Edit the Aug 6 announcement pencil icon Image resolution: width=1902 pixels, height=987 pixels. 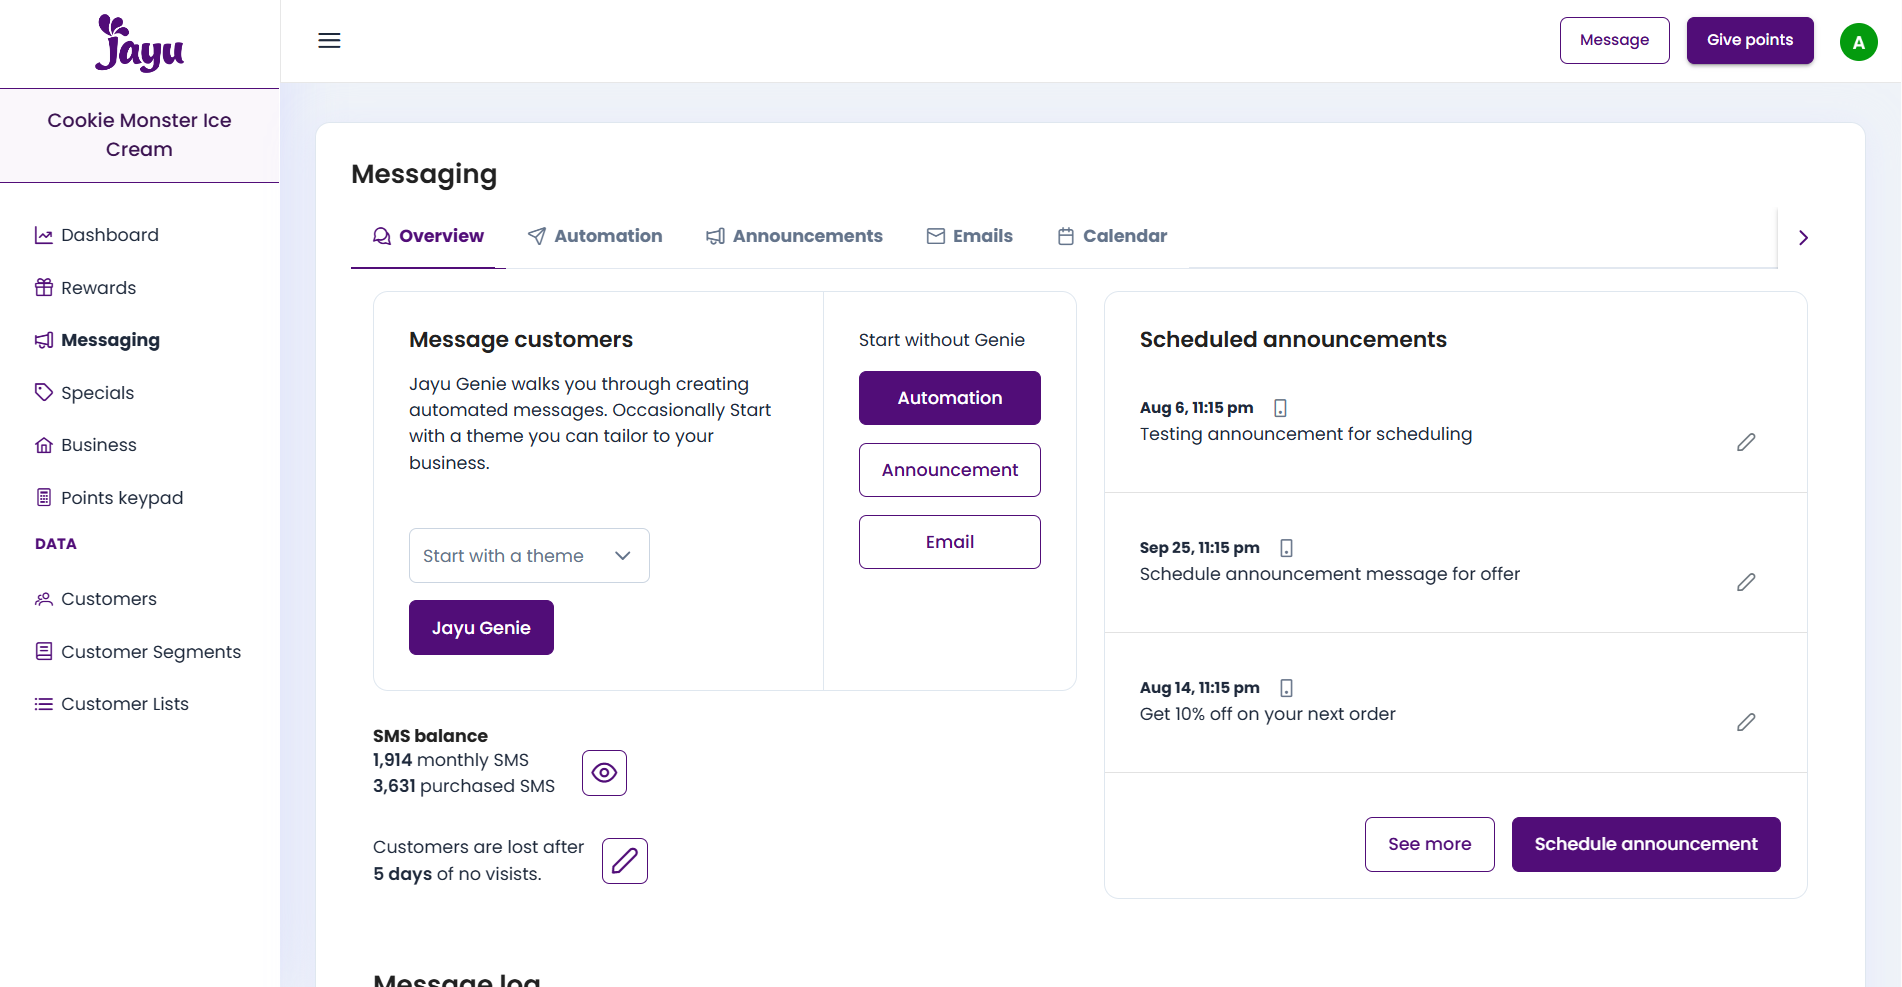(1746, 442)
